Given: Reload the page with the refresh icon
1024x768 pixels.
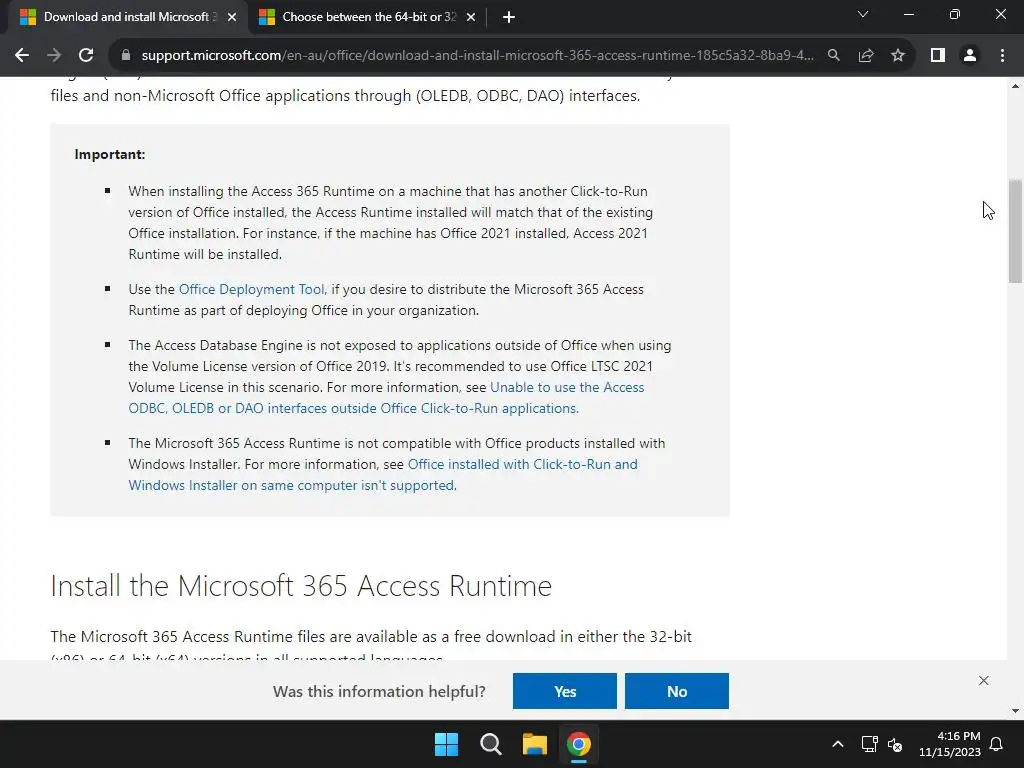Looking at the screenshot, I should (x=86, y=56).
